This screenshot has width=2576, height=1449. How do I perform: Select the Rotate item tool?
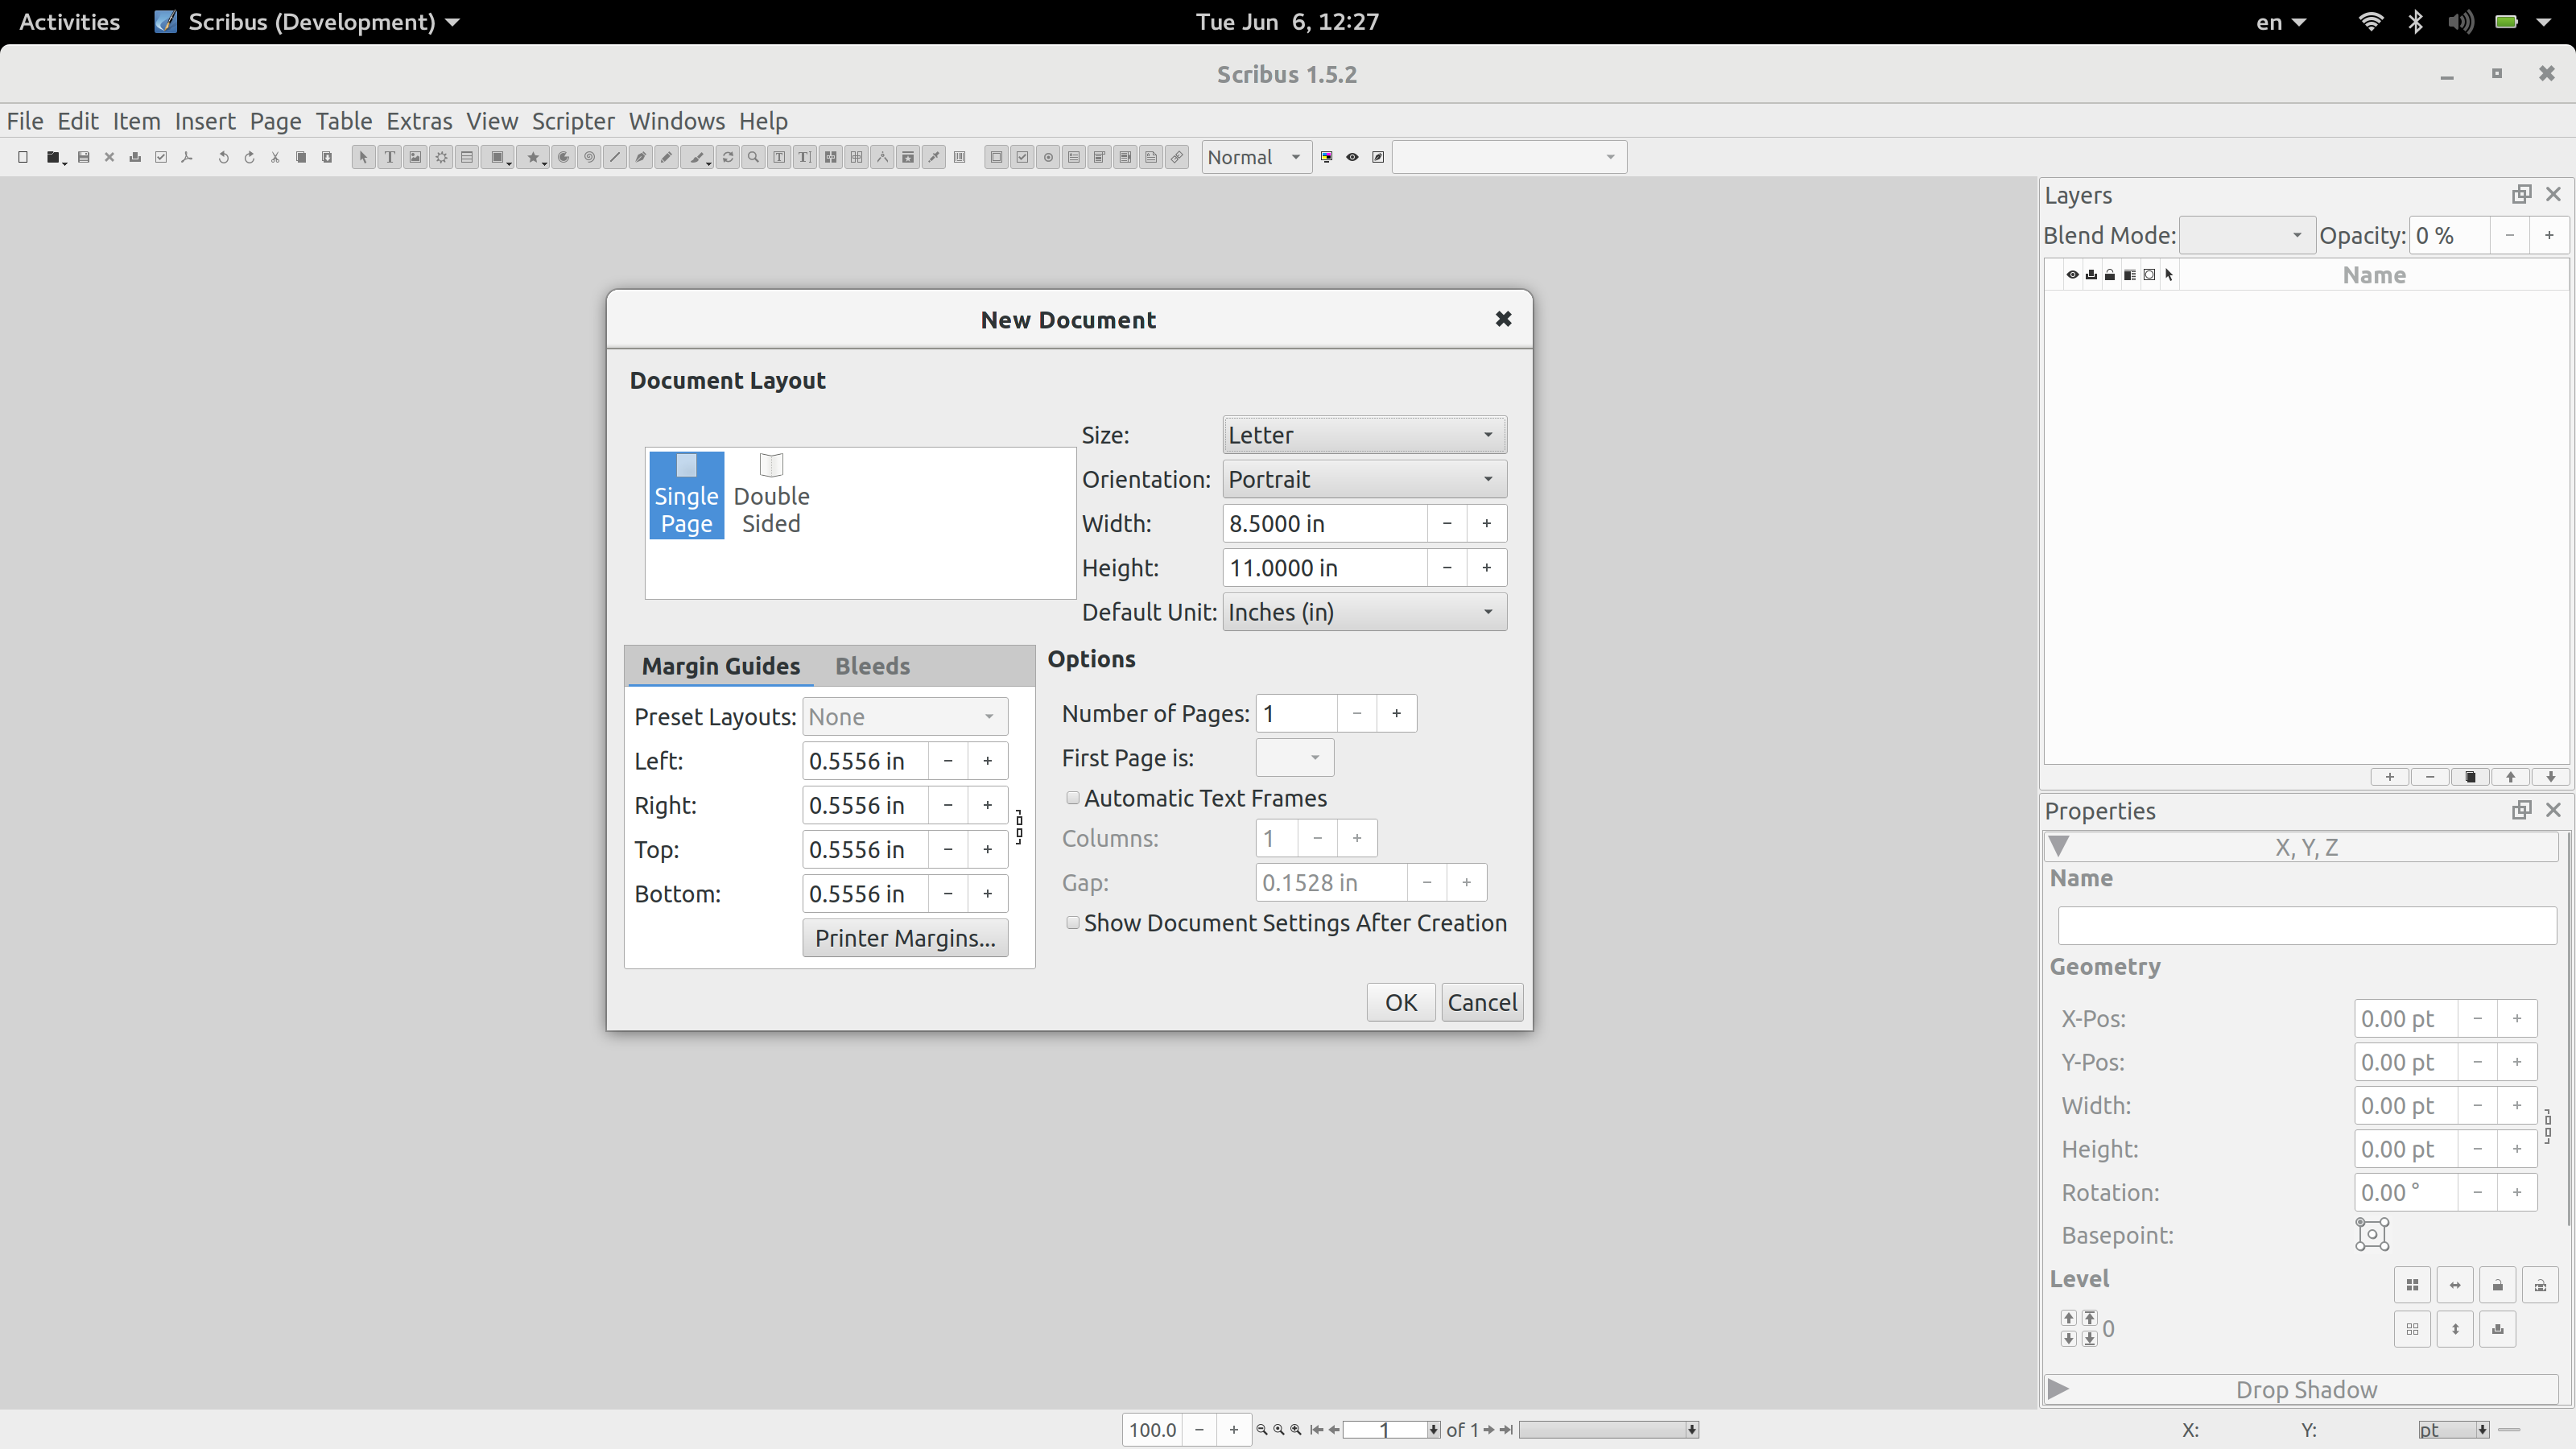727,157
